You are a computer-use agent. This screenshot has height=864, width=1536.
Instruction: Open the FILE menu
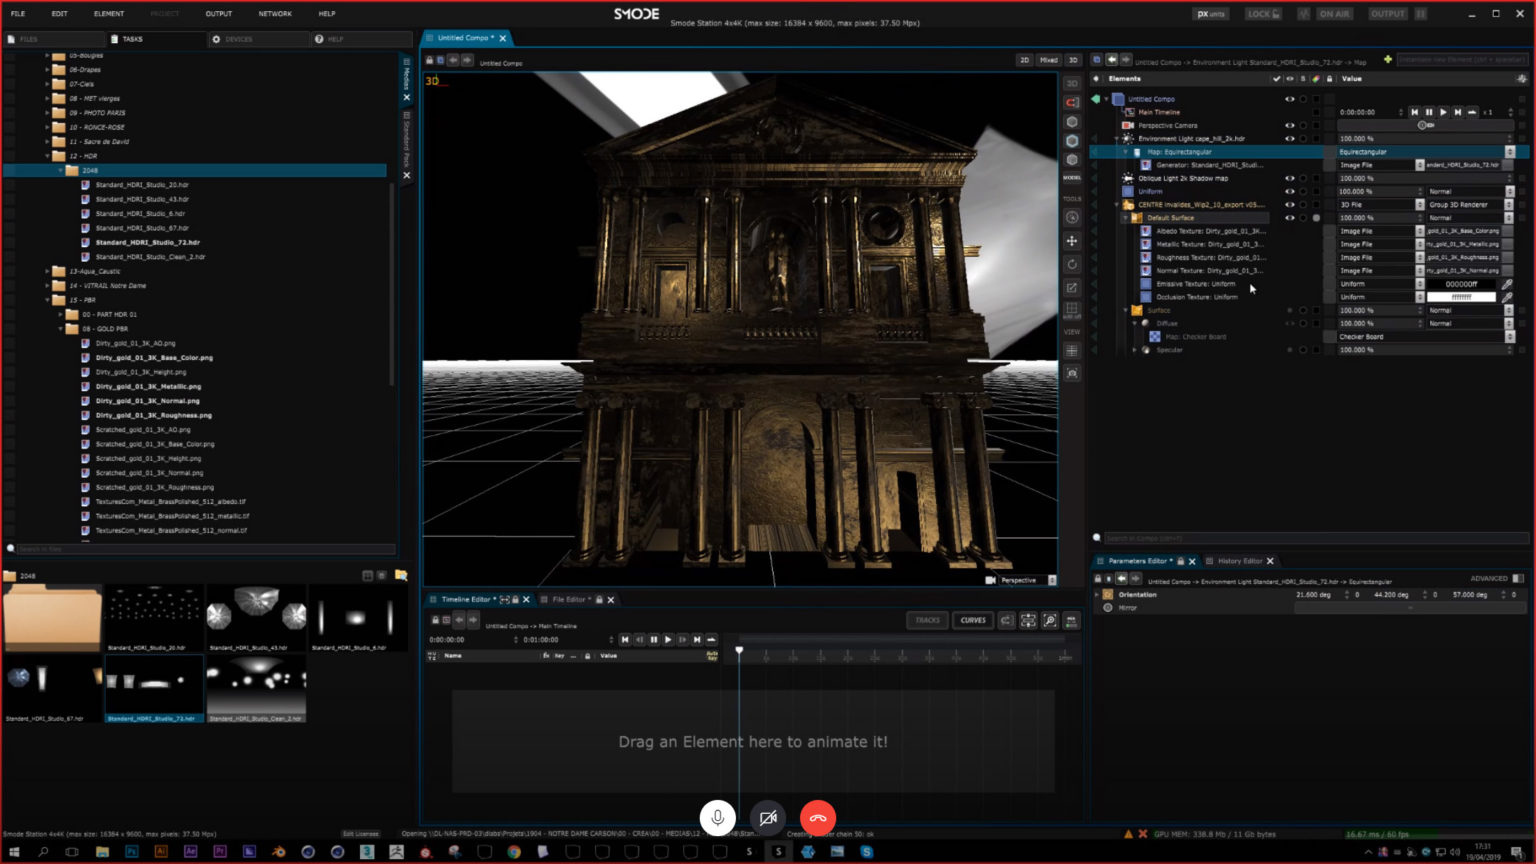[x=18, y=14]
